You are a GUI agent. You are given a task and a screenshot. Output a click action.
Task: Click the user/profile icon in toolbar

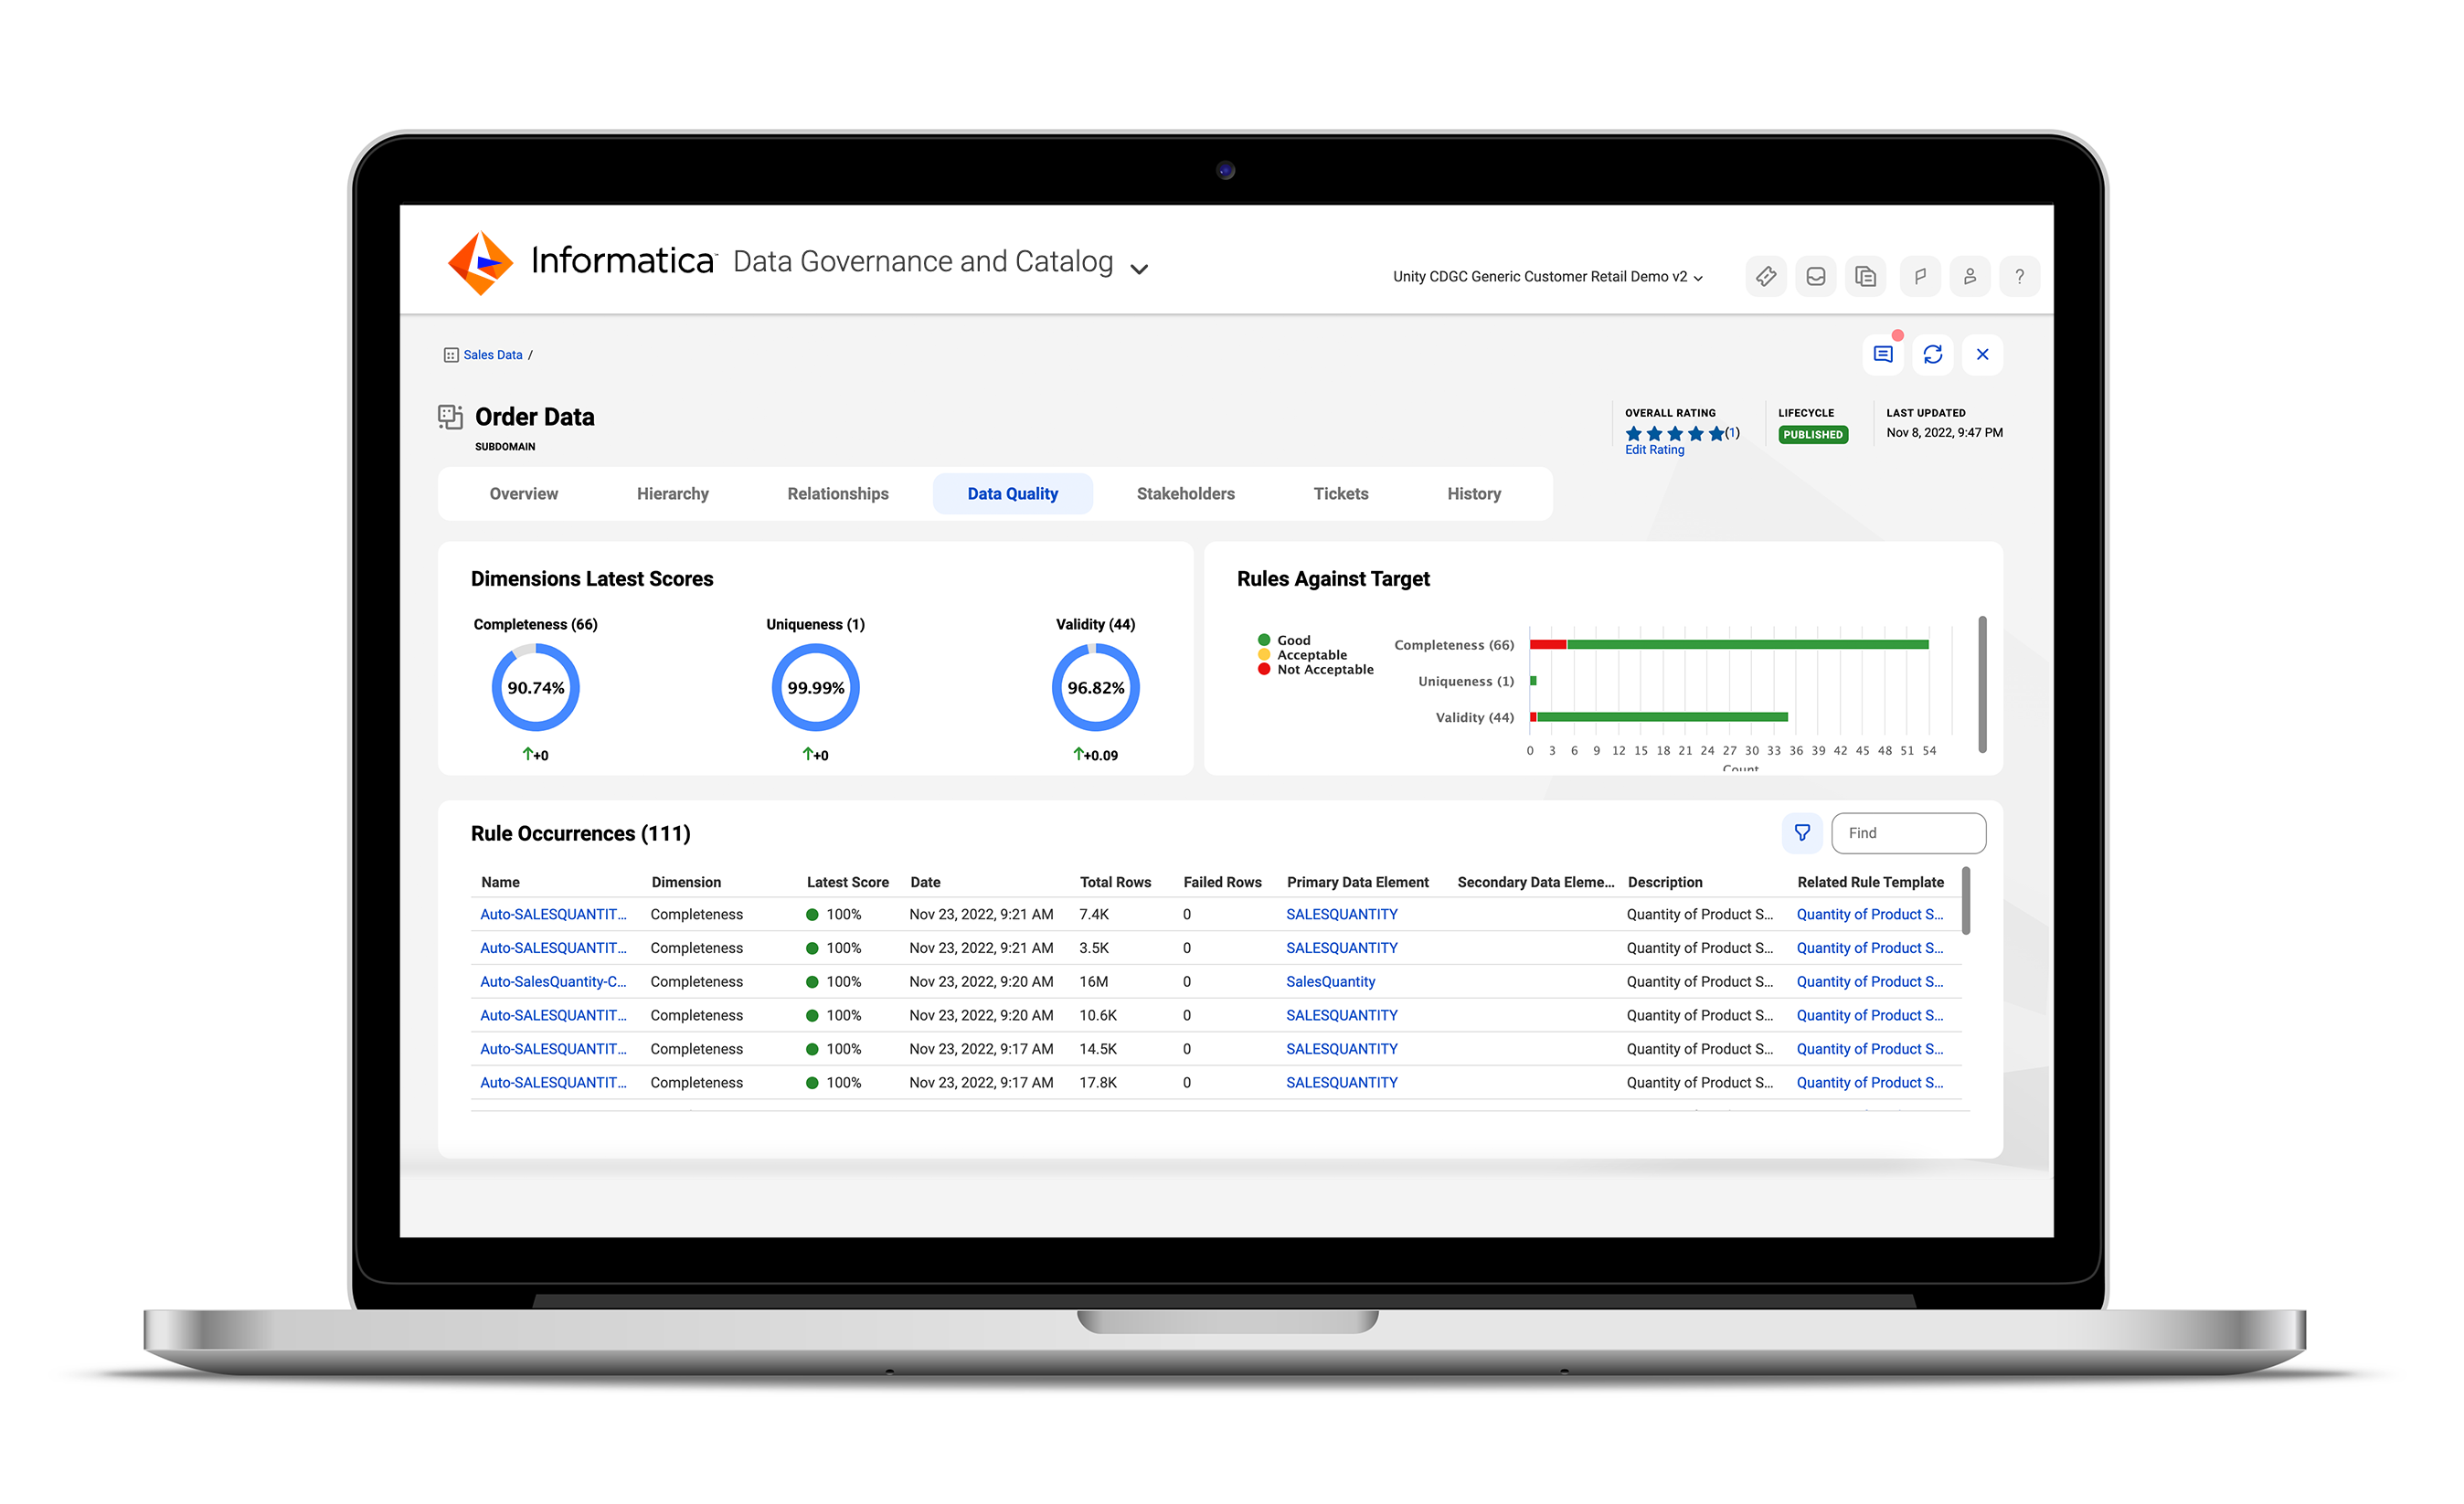point(1970,272)
